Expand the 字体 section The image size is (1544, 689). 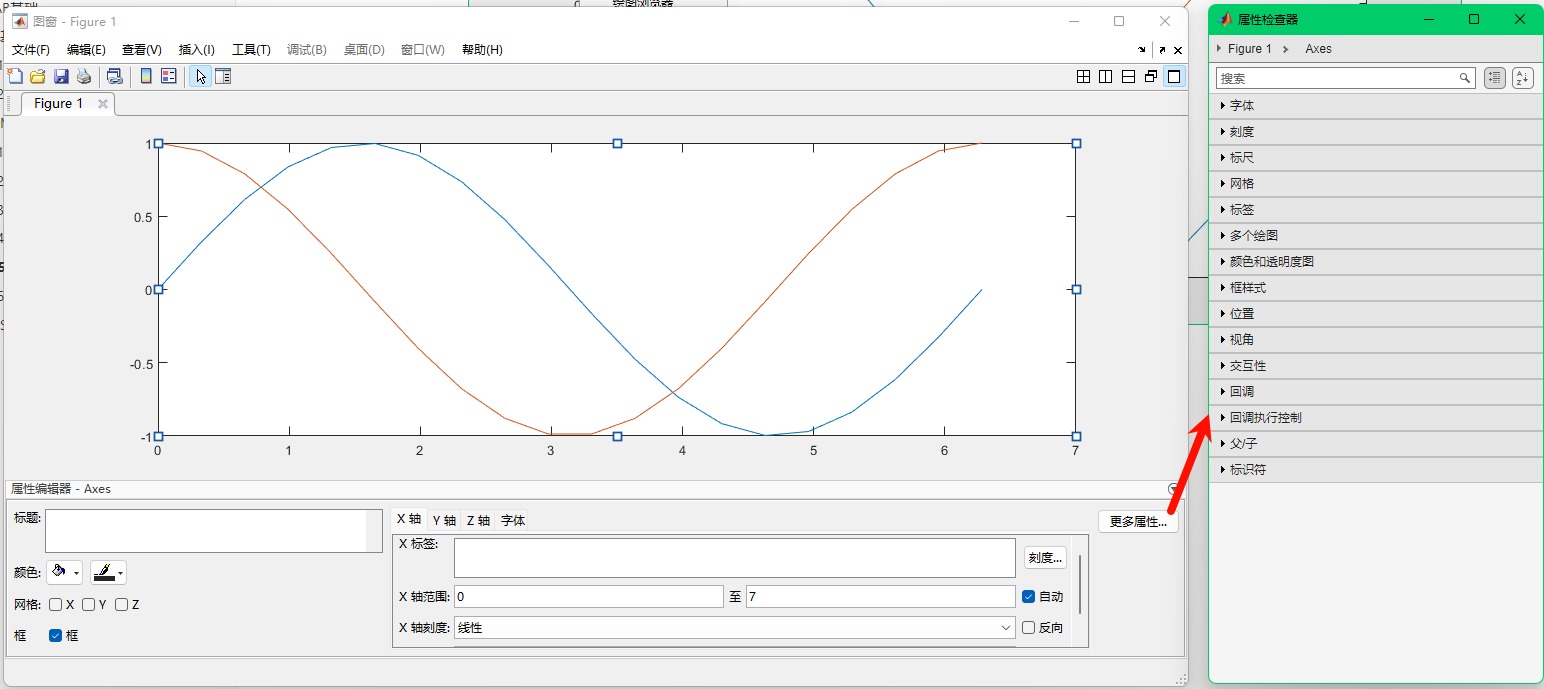coord(1378,106)
